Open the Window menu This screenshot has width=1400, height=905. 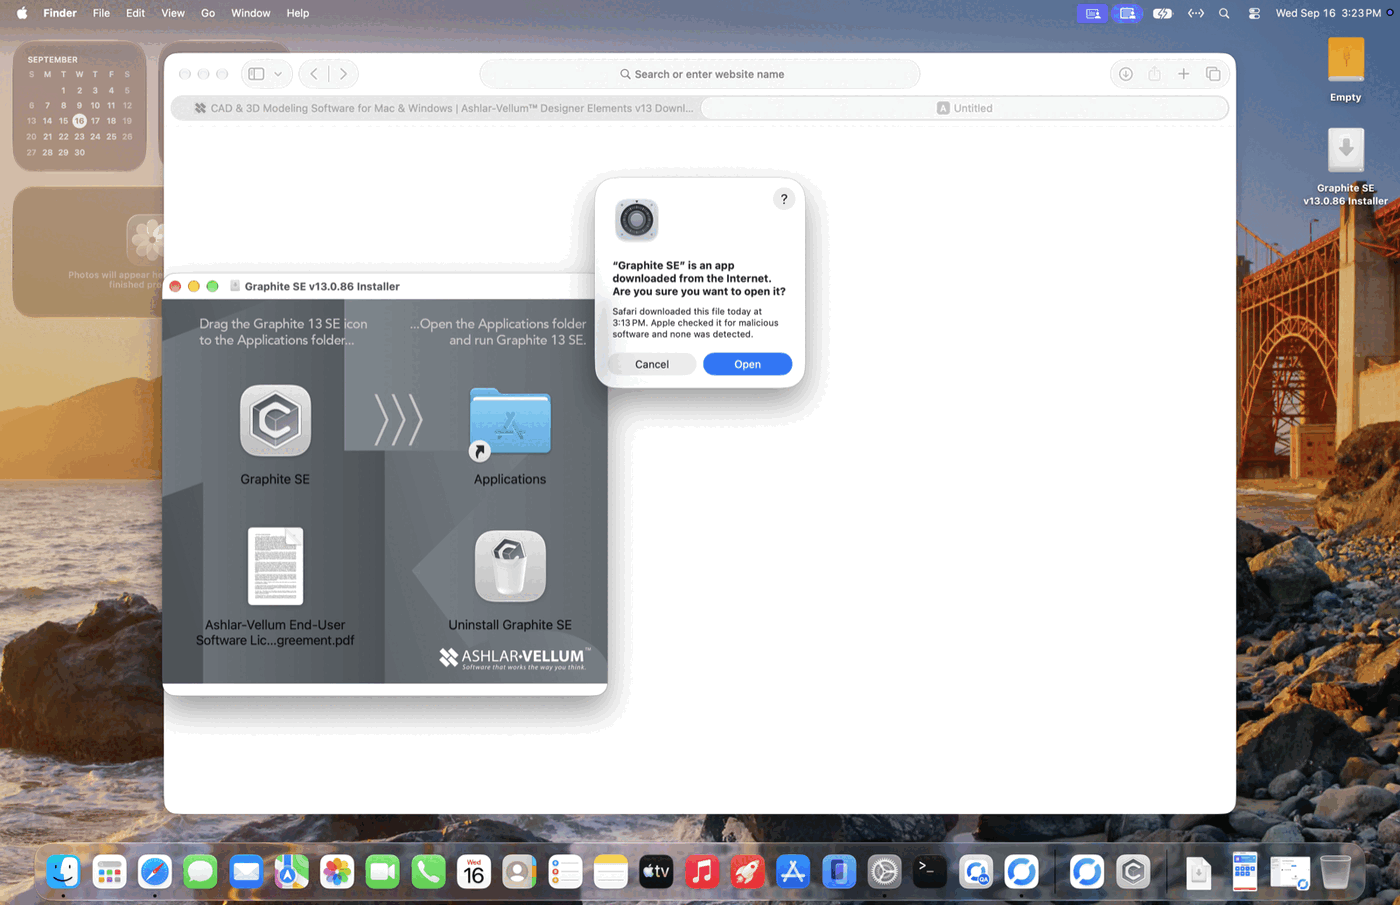click(250, 13)
